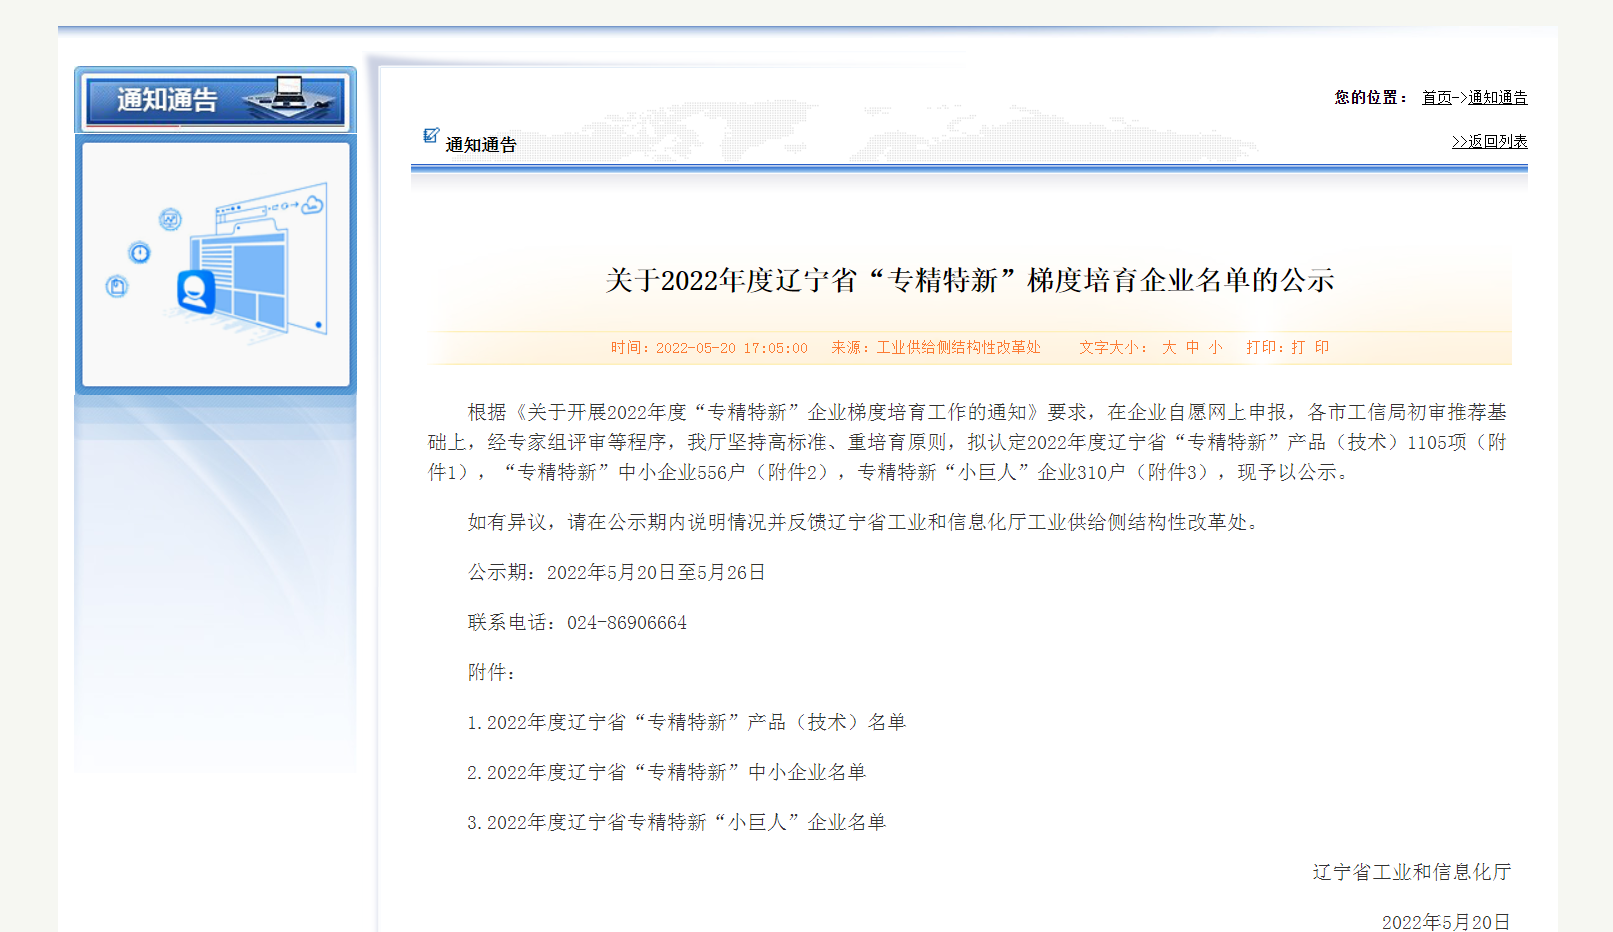Click the laptop icon in sidebar banner
This screenshot has height=932, width=1613.
[x=289, y=93]
